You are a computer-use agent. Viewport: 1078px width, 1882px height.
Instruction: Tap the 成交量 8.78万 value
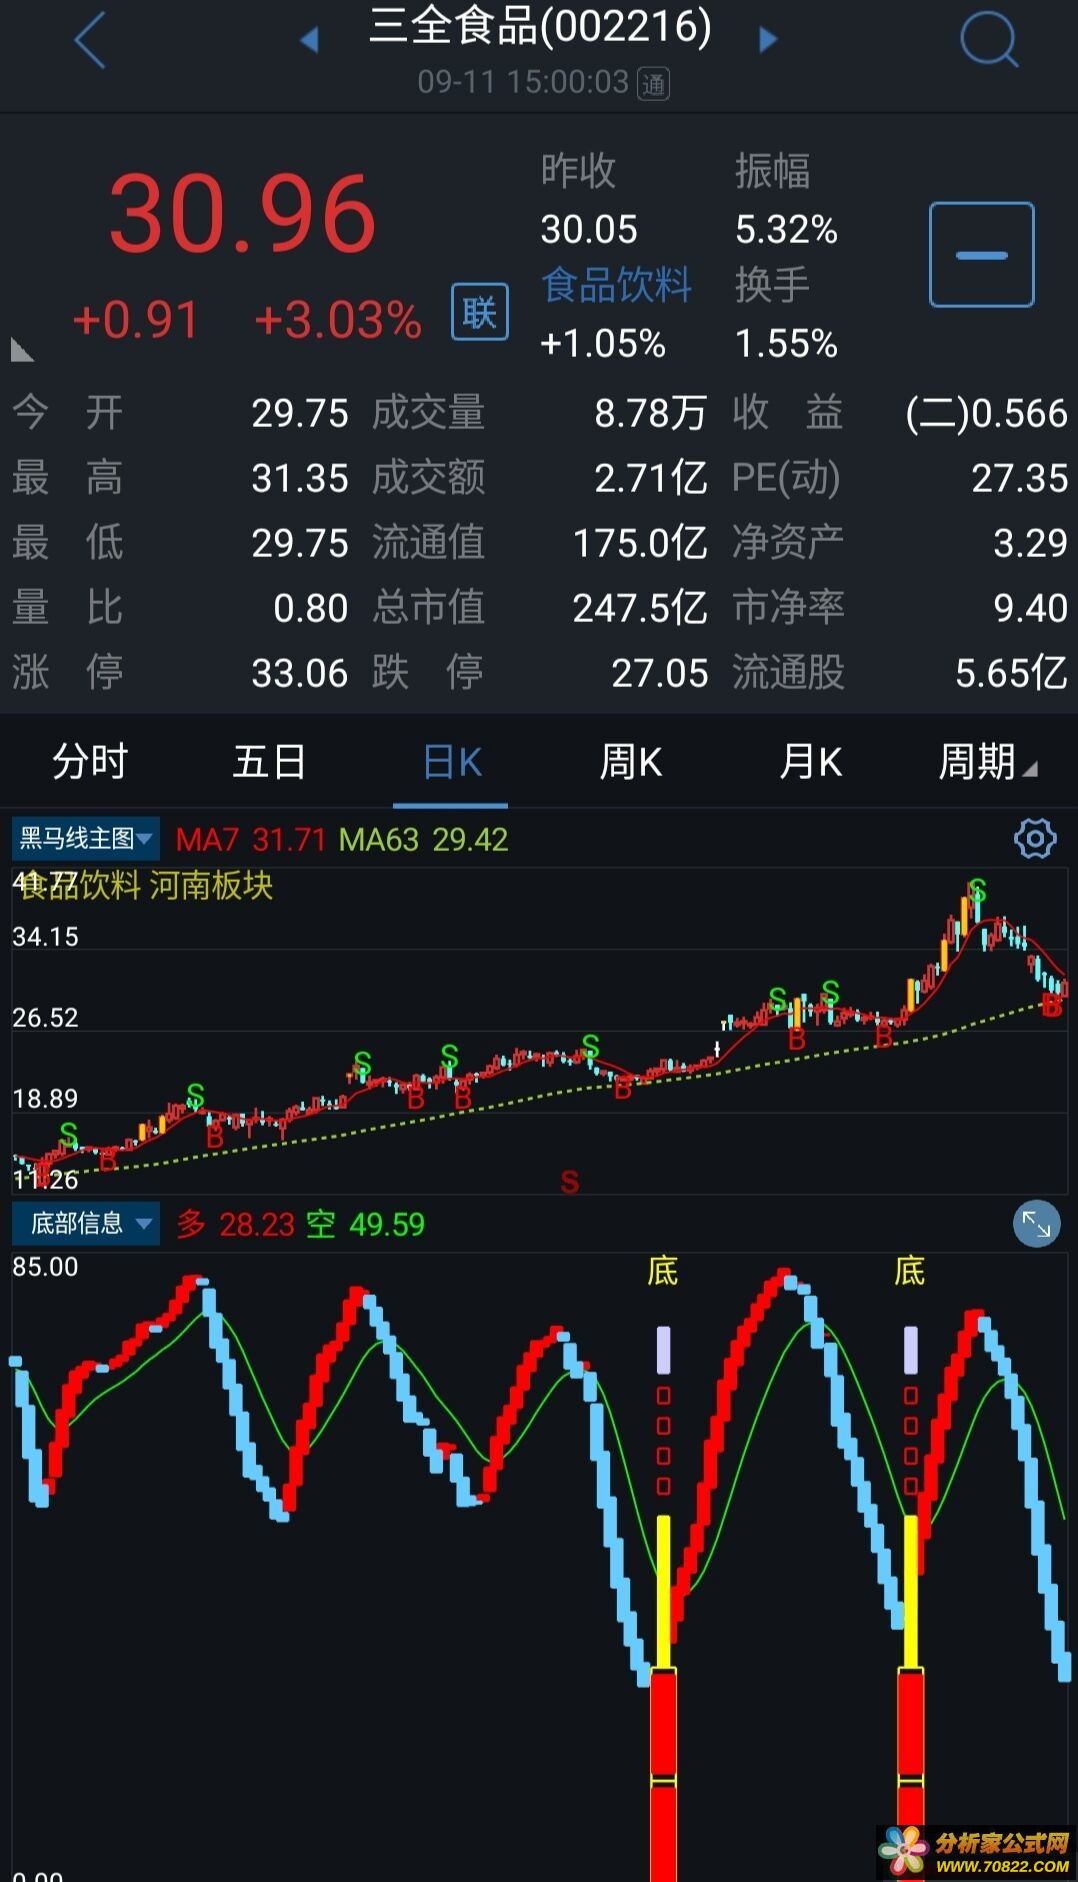(x=650, y=414)
